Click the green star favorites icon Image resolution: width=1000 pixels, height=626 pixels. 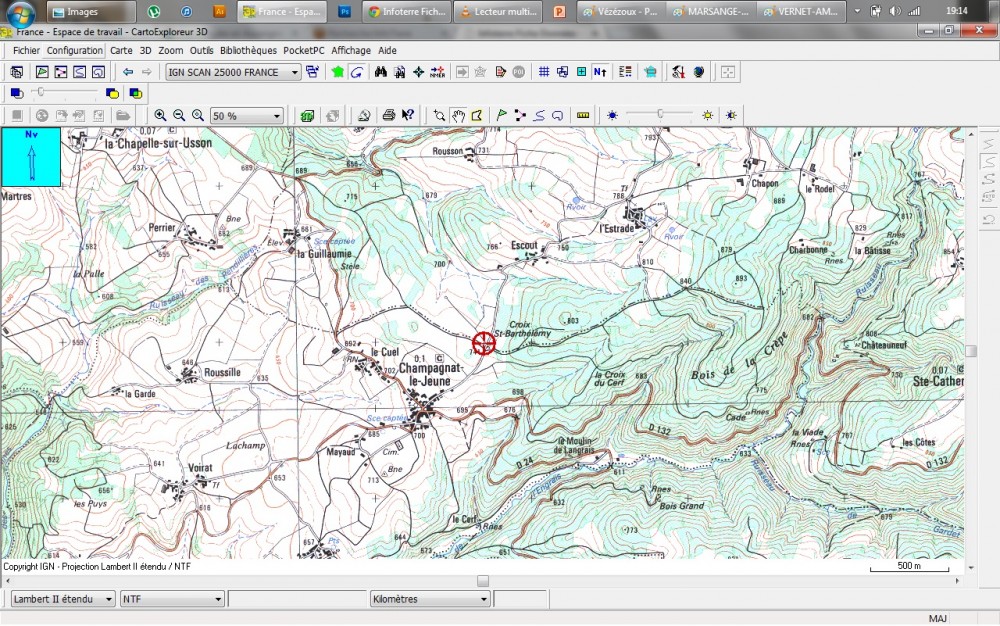click(338, 72)
